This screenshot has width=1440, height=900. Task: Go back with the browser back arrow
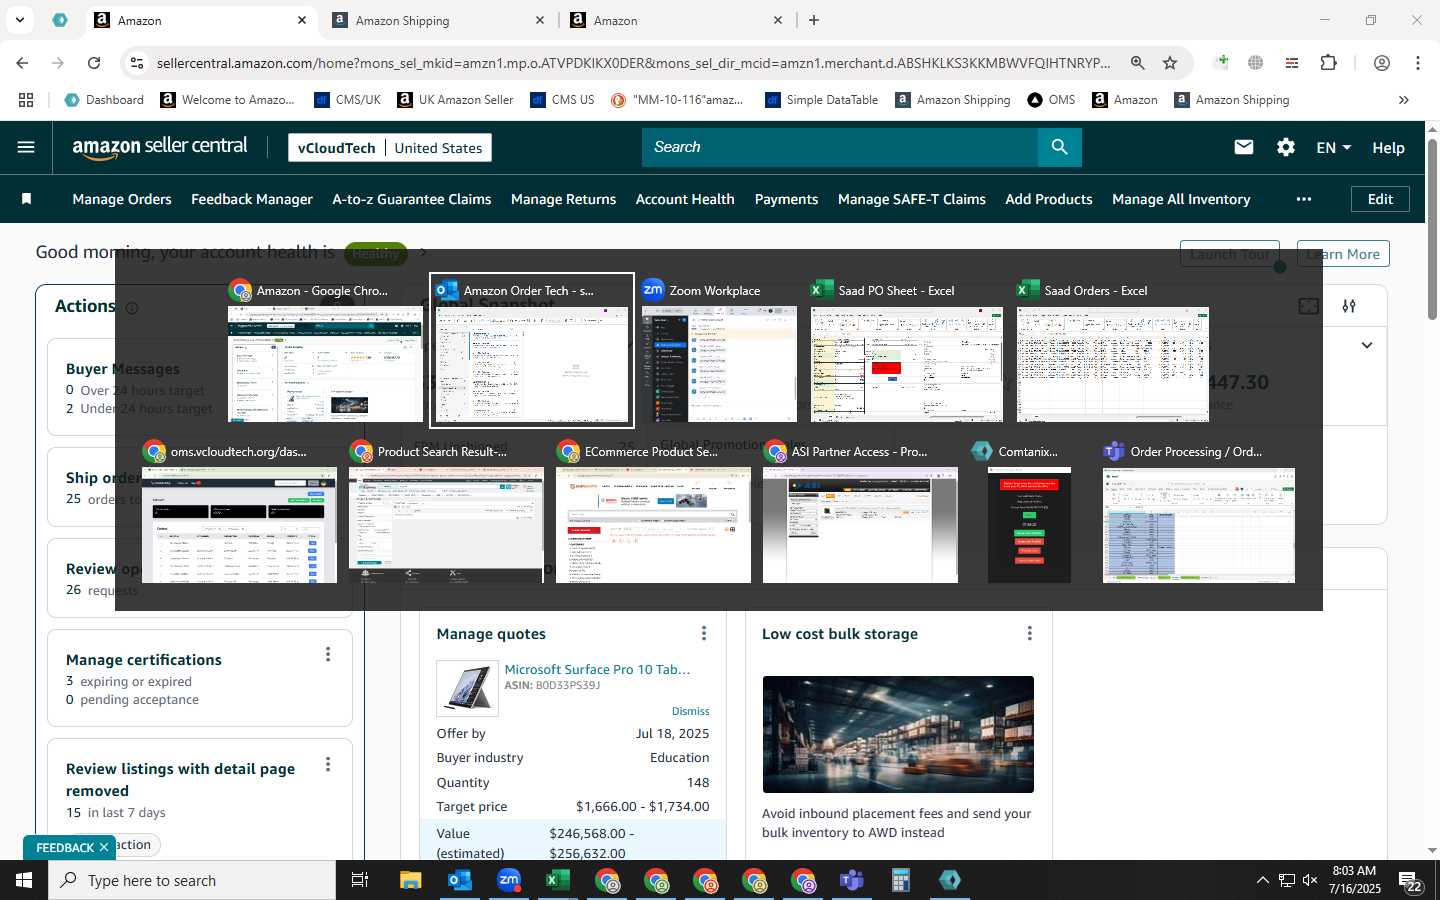[22, 63]
